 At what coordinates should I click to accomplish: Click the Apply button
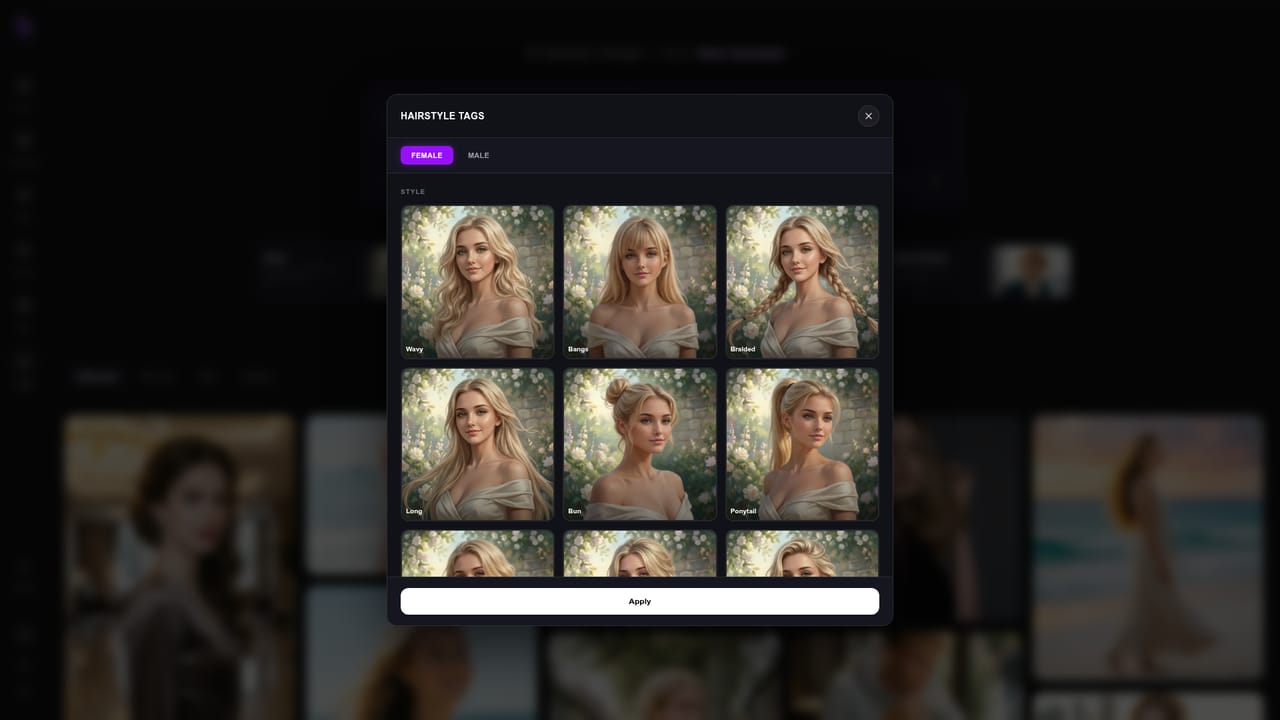pyautogui.click(x=640, y=601)
